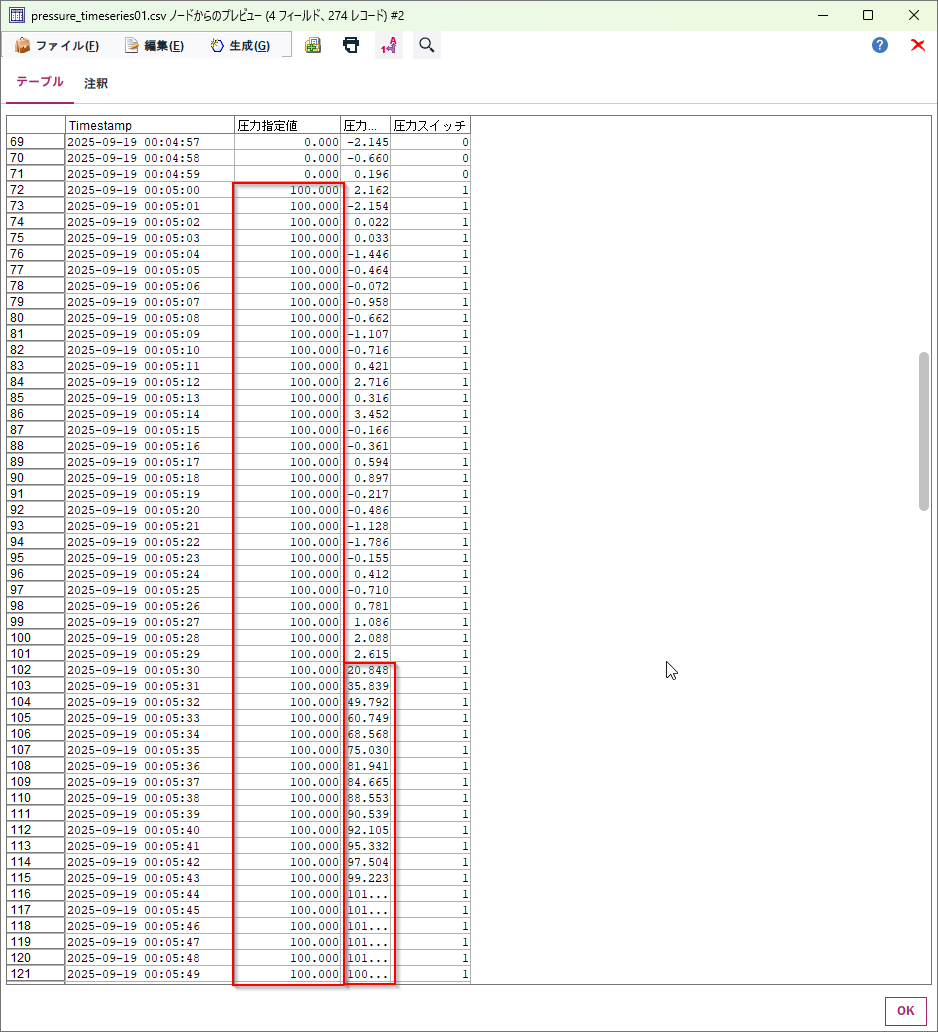Click the truncated 圧力... column header
Image resolution: width=938 pixels, height=1032 pixels.
365,125
